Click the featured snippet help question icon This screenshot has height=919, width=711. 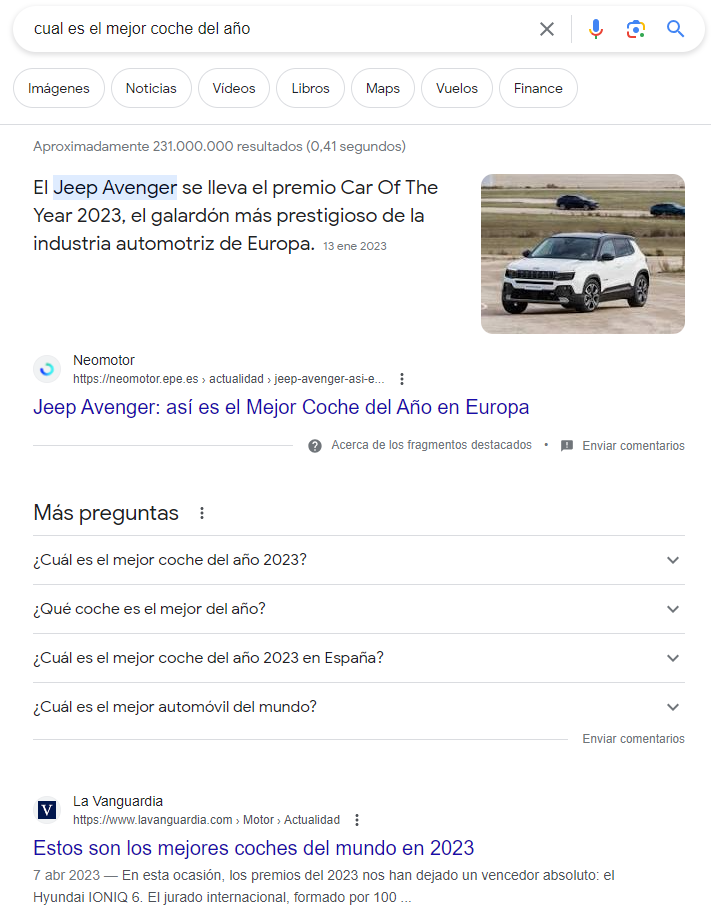(315, 446)
